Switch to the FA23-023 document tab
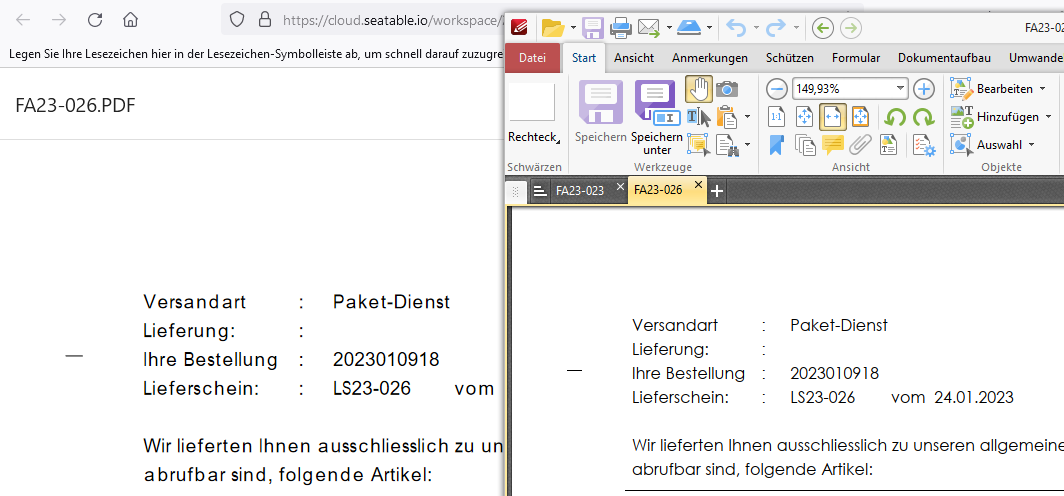The image size is (1064, 496). [x=580, y=190]
